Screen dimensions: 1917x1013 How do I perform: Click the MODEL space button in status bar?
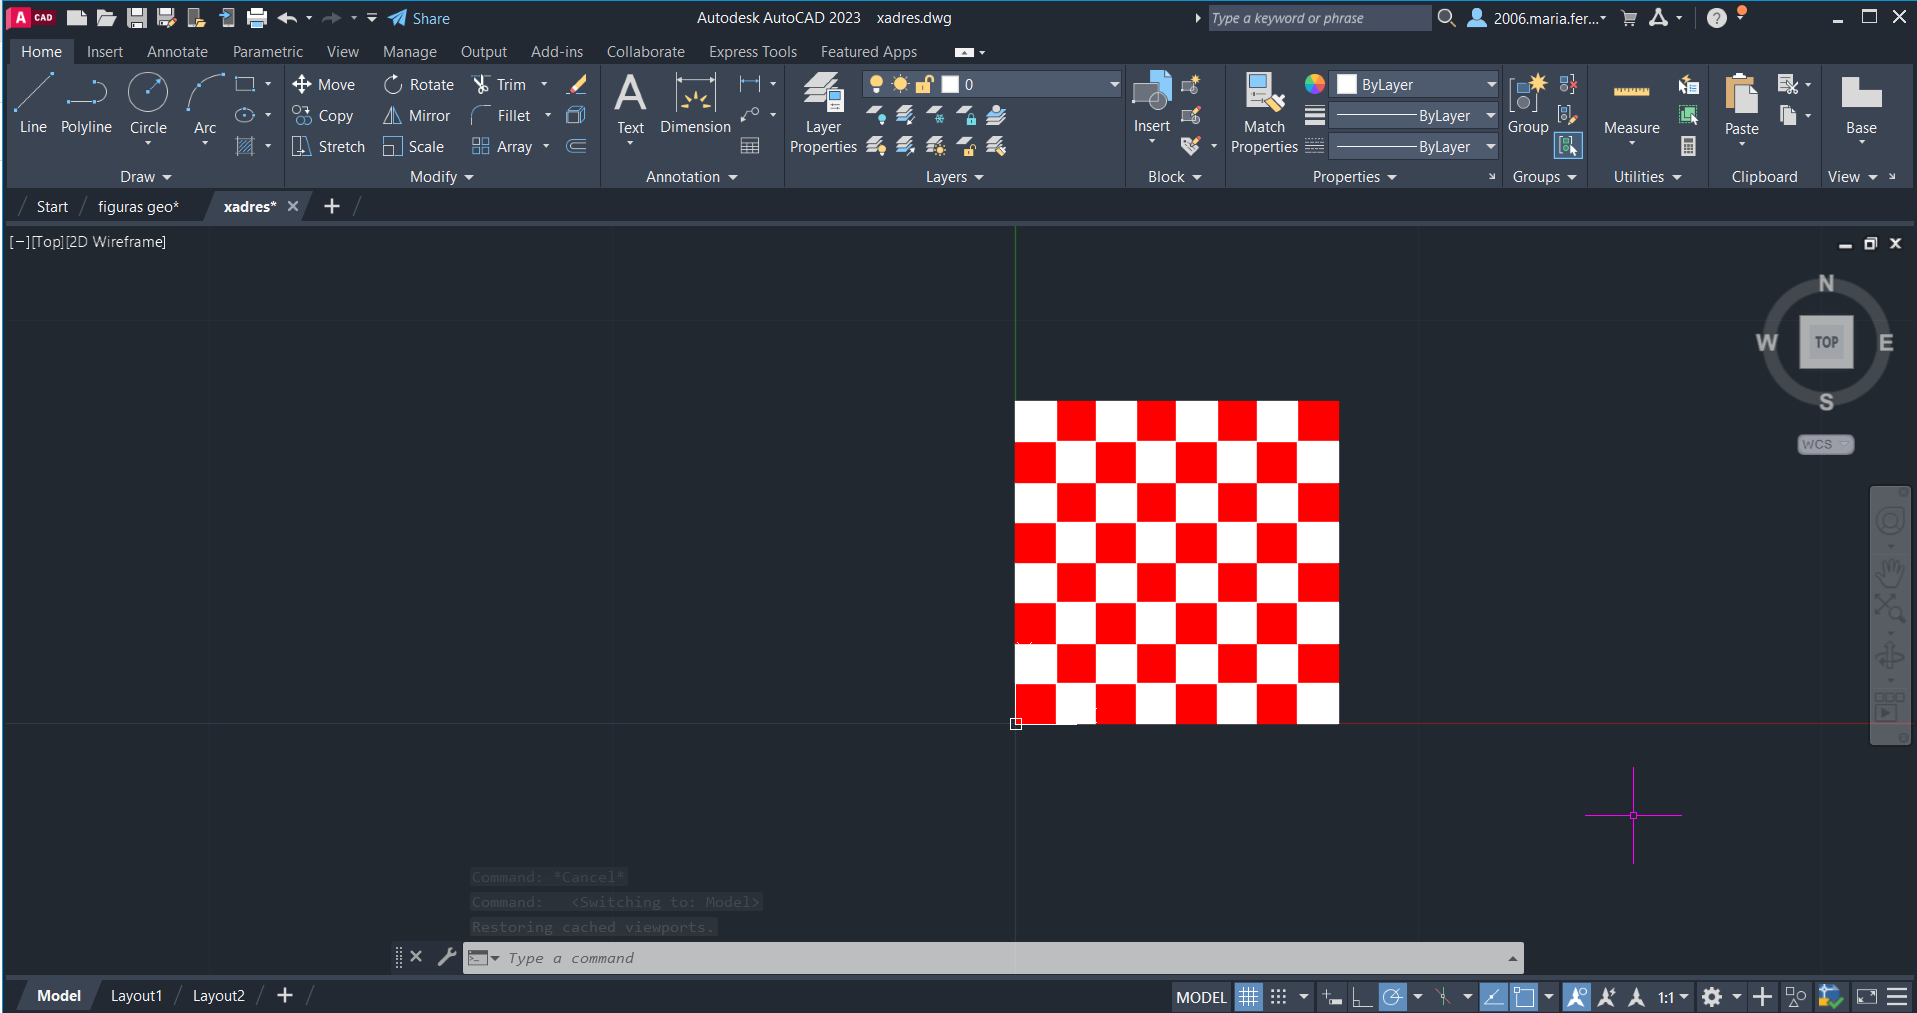tap(1201, 997)
